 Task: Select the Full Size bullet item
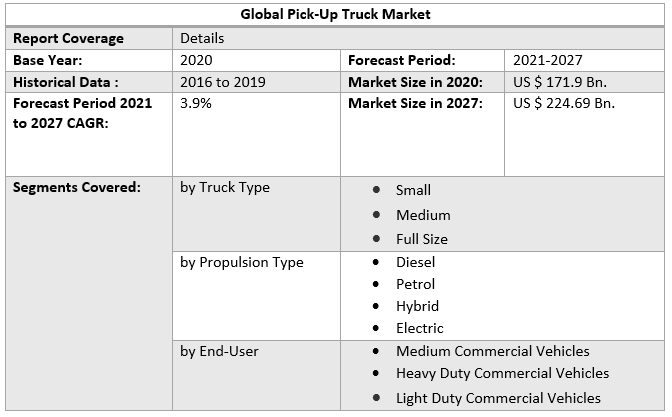point(422,239)
